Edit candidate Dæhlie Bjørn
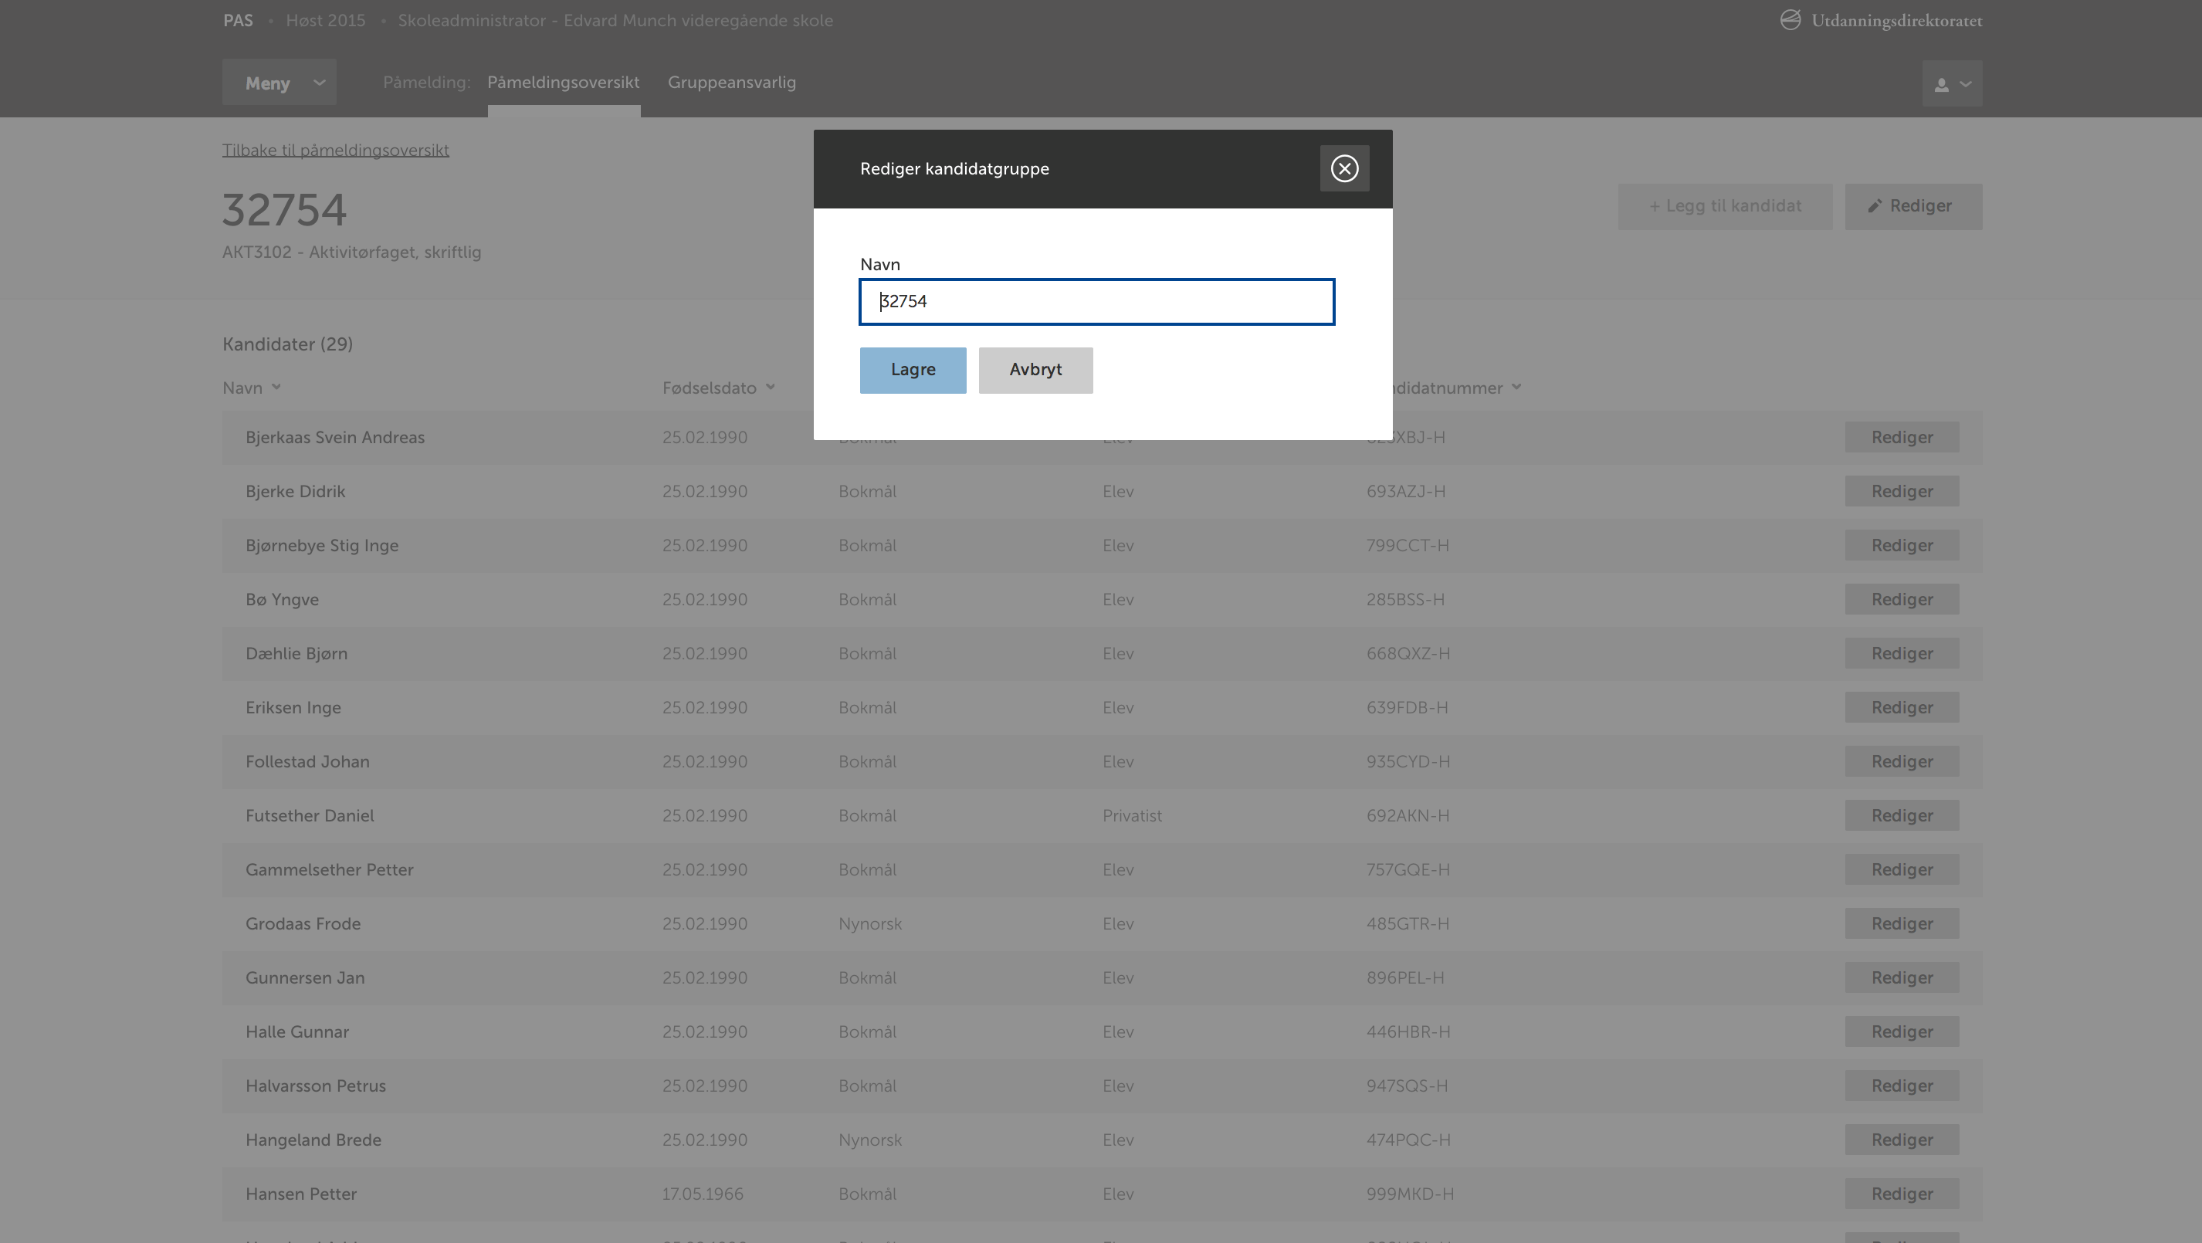The image size is (2202, 1243). [x=1901, y=654]
